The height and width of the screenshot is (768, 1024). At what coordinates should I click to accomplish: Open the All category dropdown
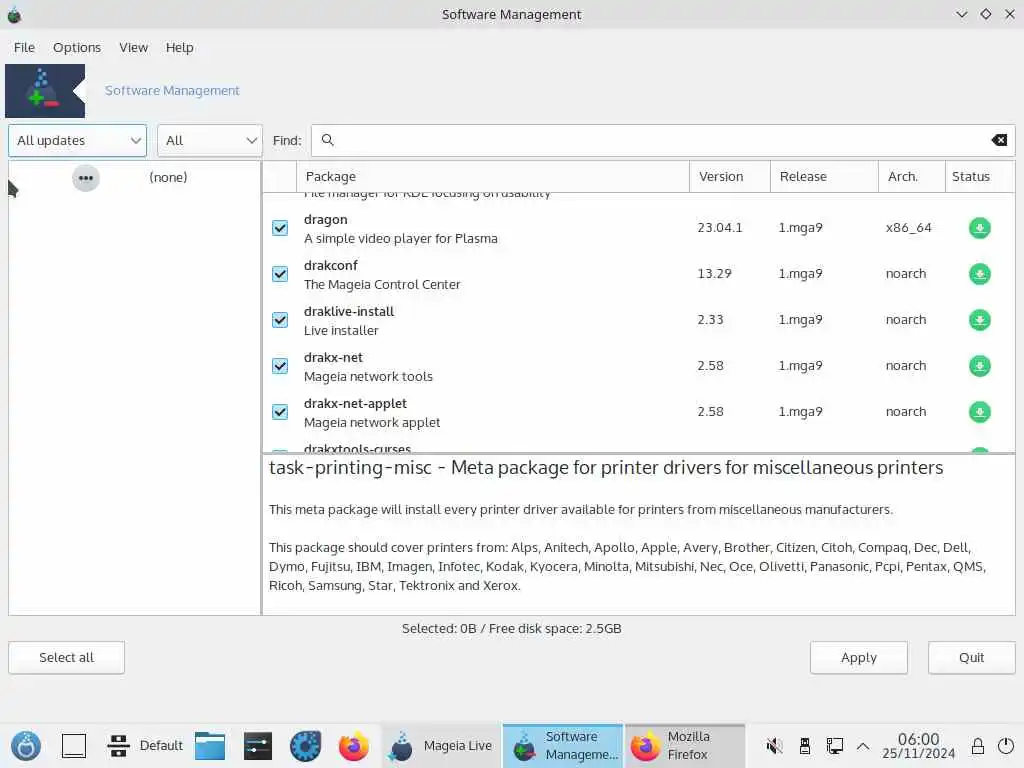pyautogui.click(x=210, y=140)
